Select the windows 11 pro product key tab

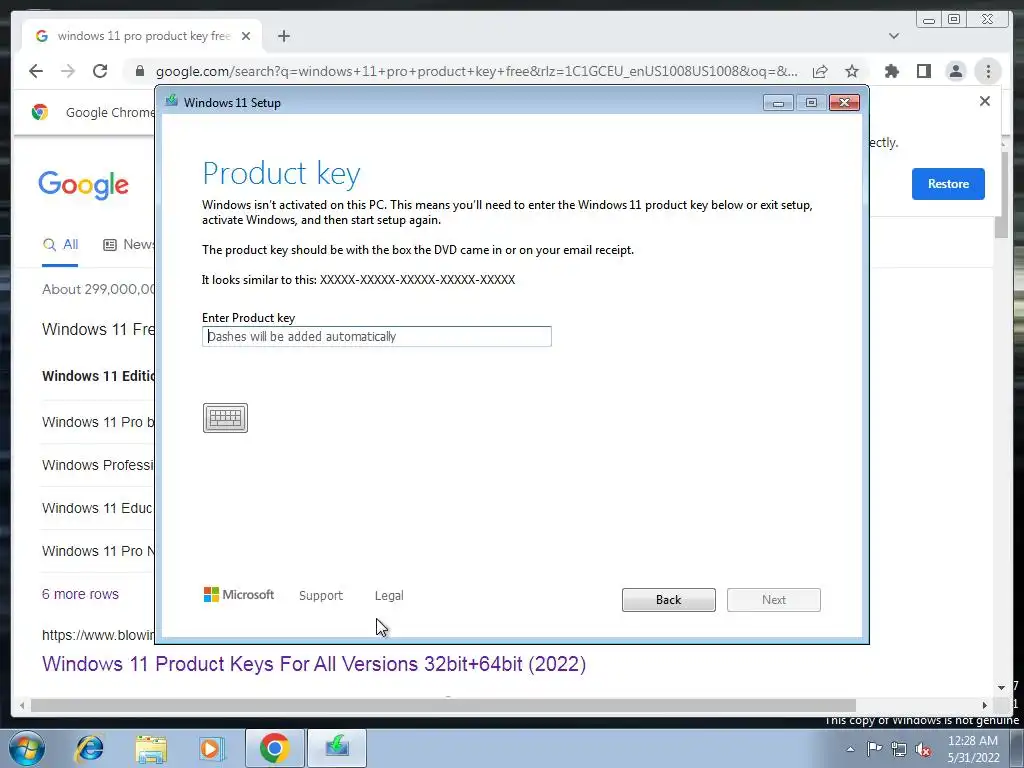[x=142, y=36]
